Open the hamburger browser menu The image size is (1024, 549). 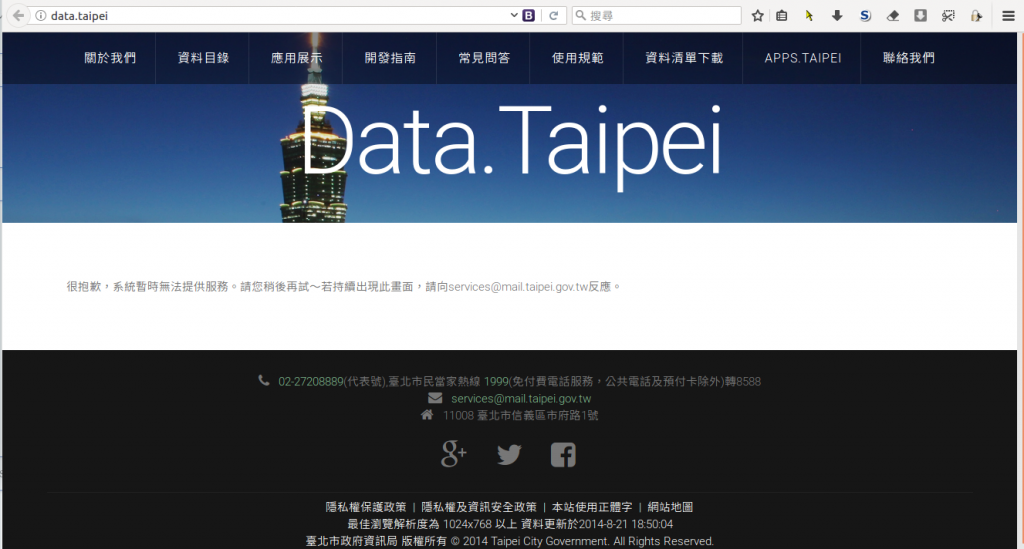(1009, 16)
